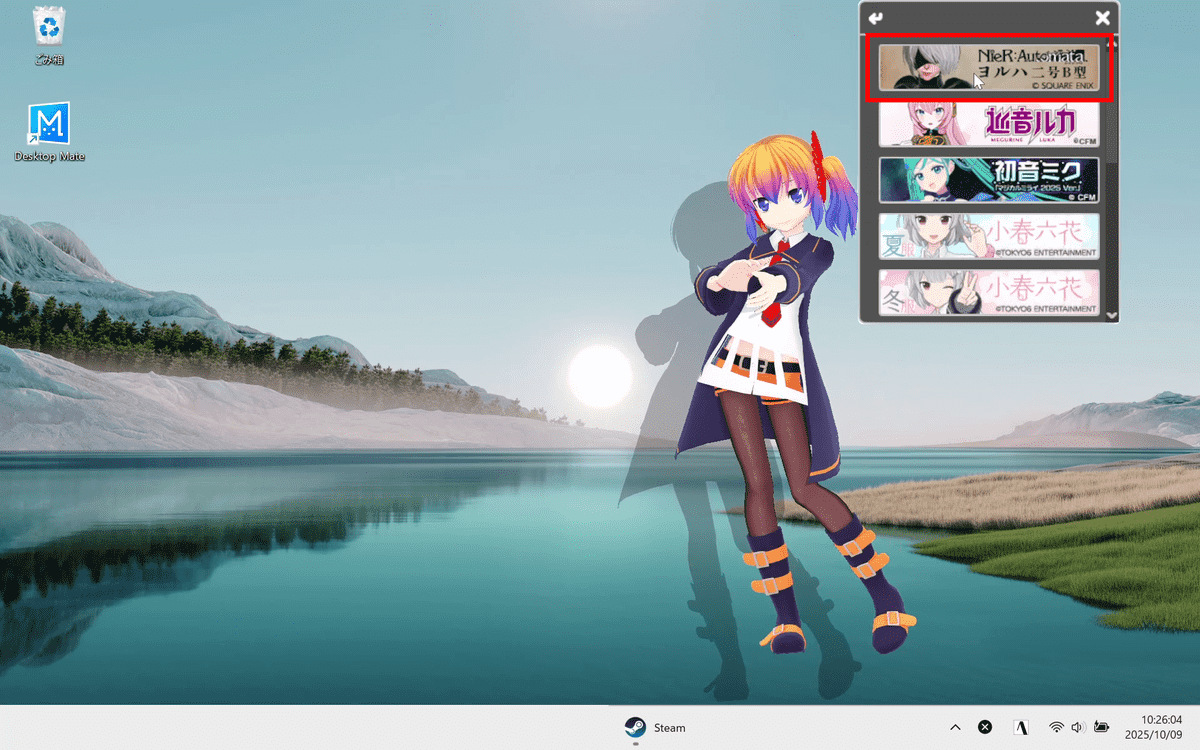This screenshot has height=750, width=1200.
Task: Choose the Megurine Luka character banner
Action: coord(988,124)
